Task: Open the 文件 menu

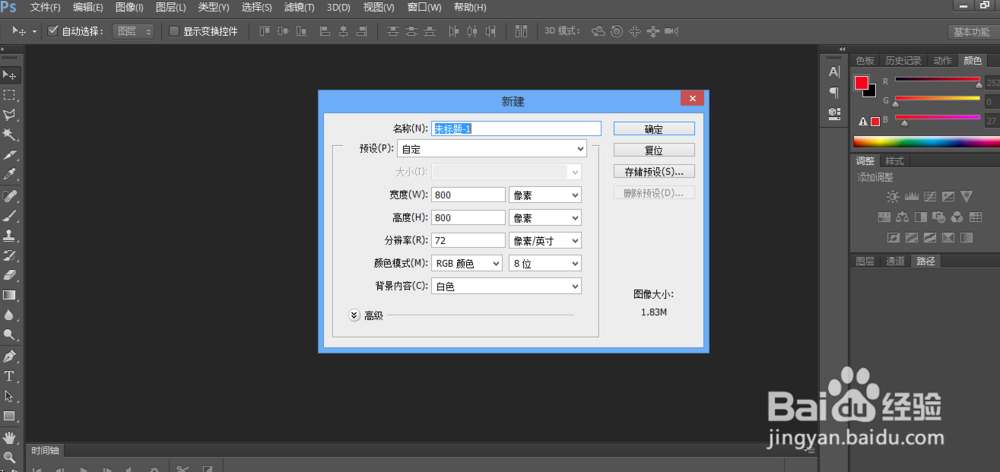Action: click(x=45, y=8)
